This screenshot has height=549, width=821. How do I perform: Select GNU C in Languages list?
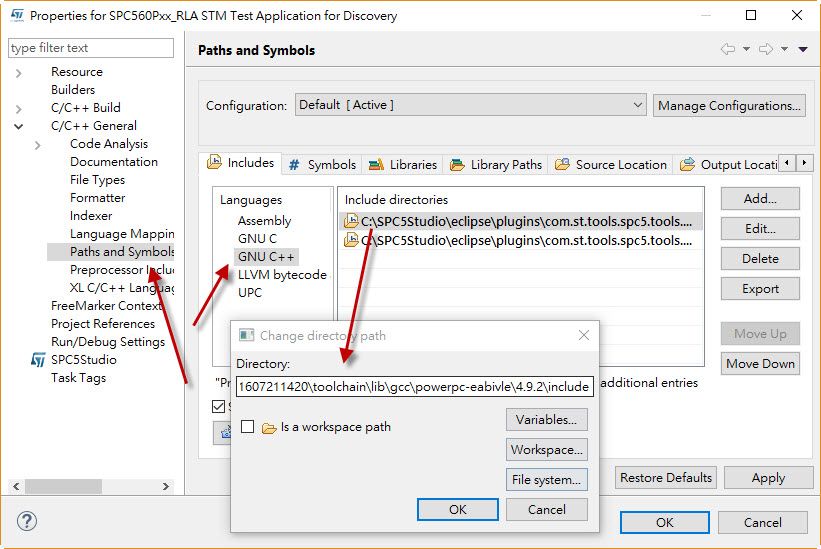coord(257,239)
